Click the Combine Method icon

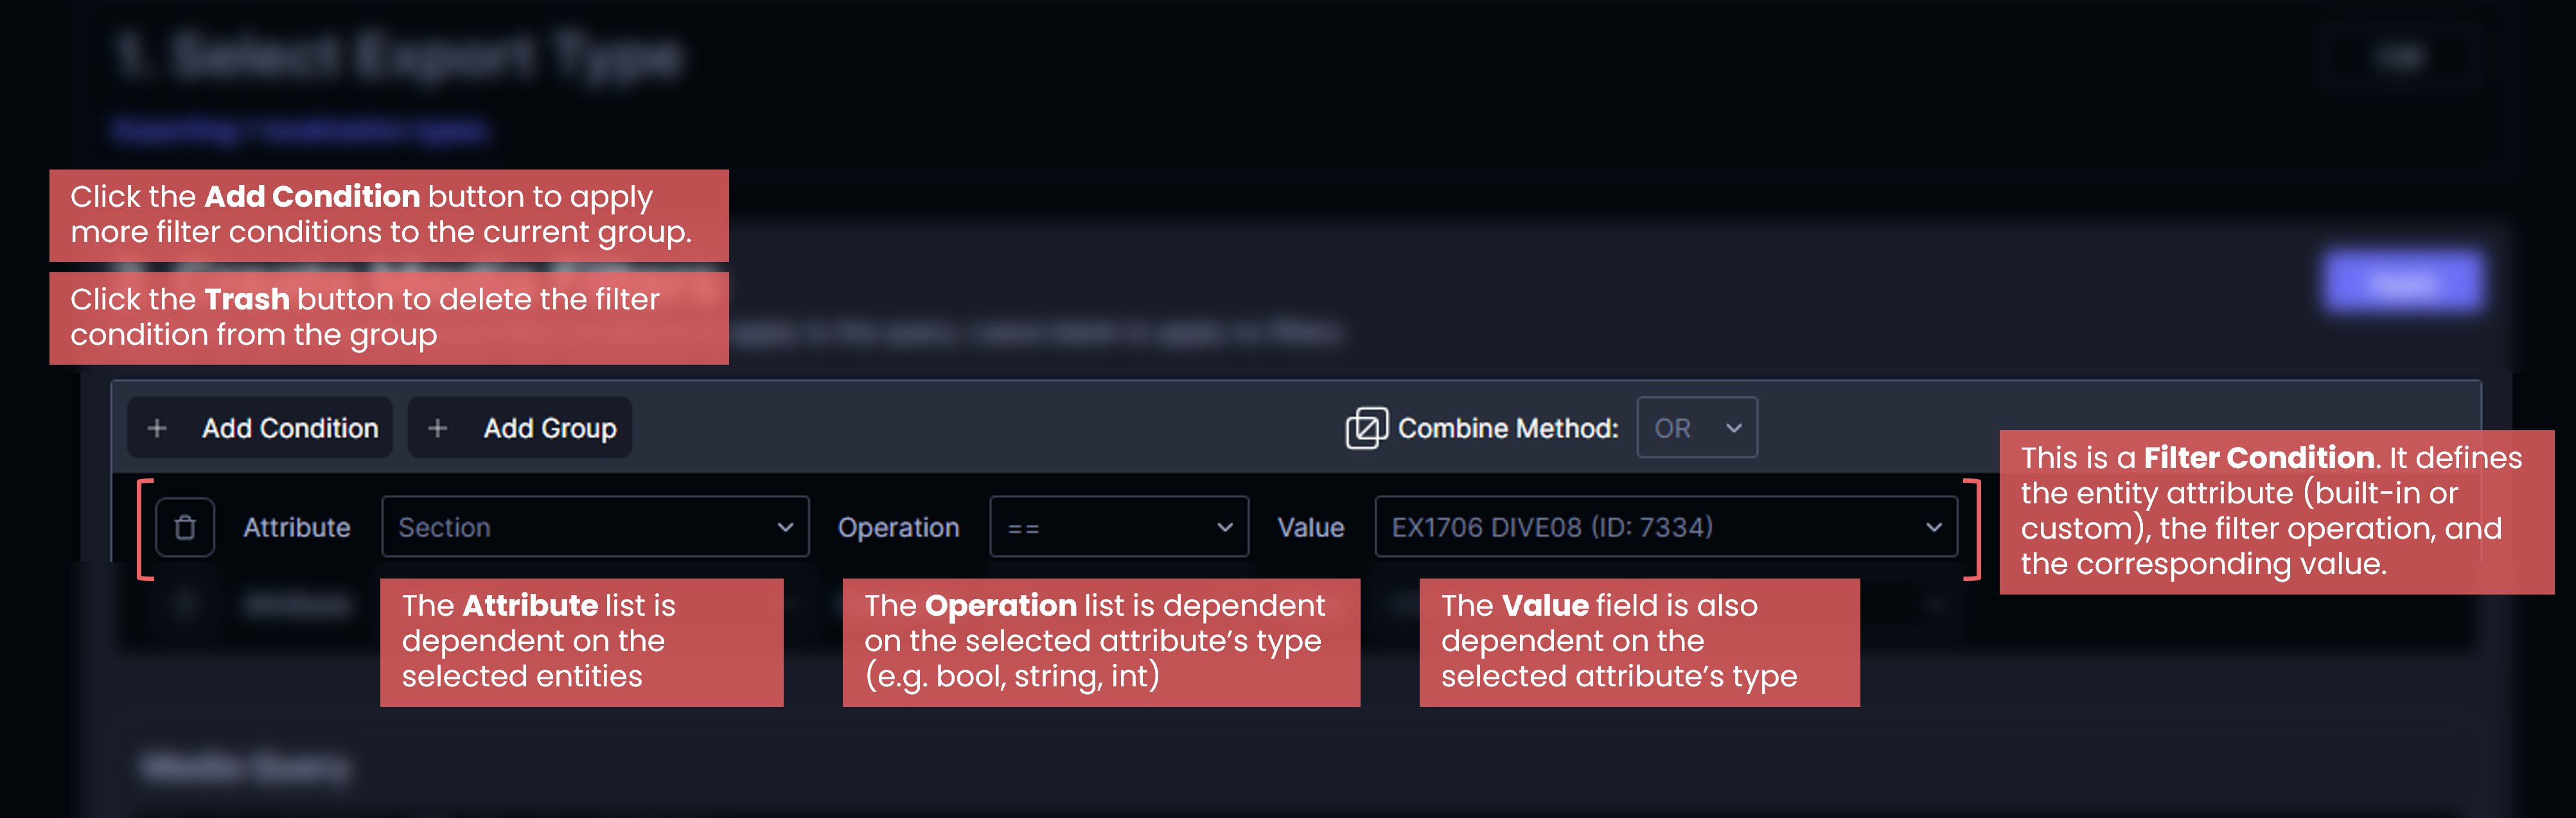pos(1366,428)
